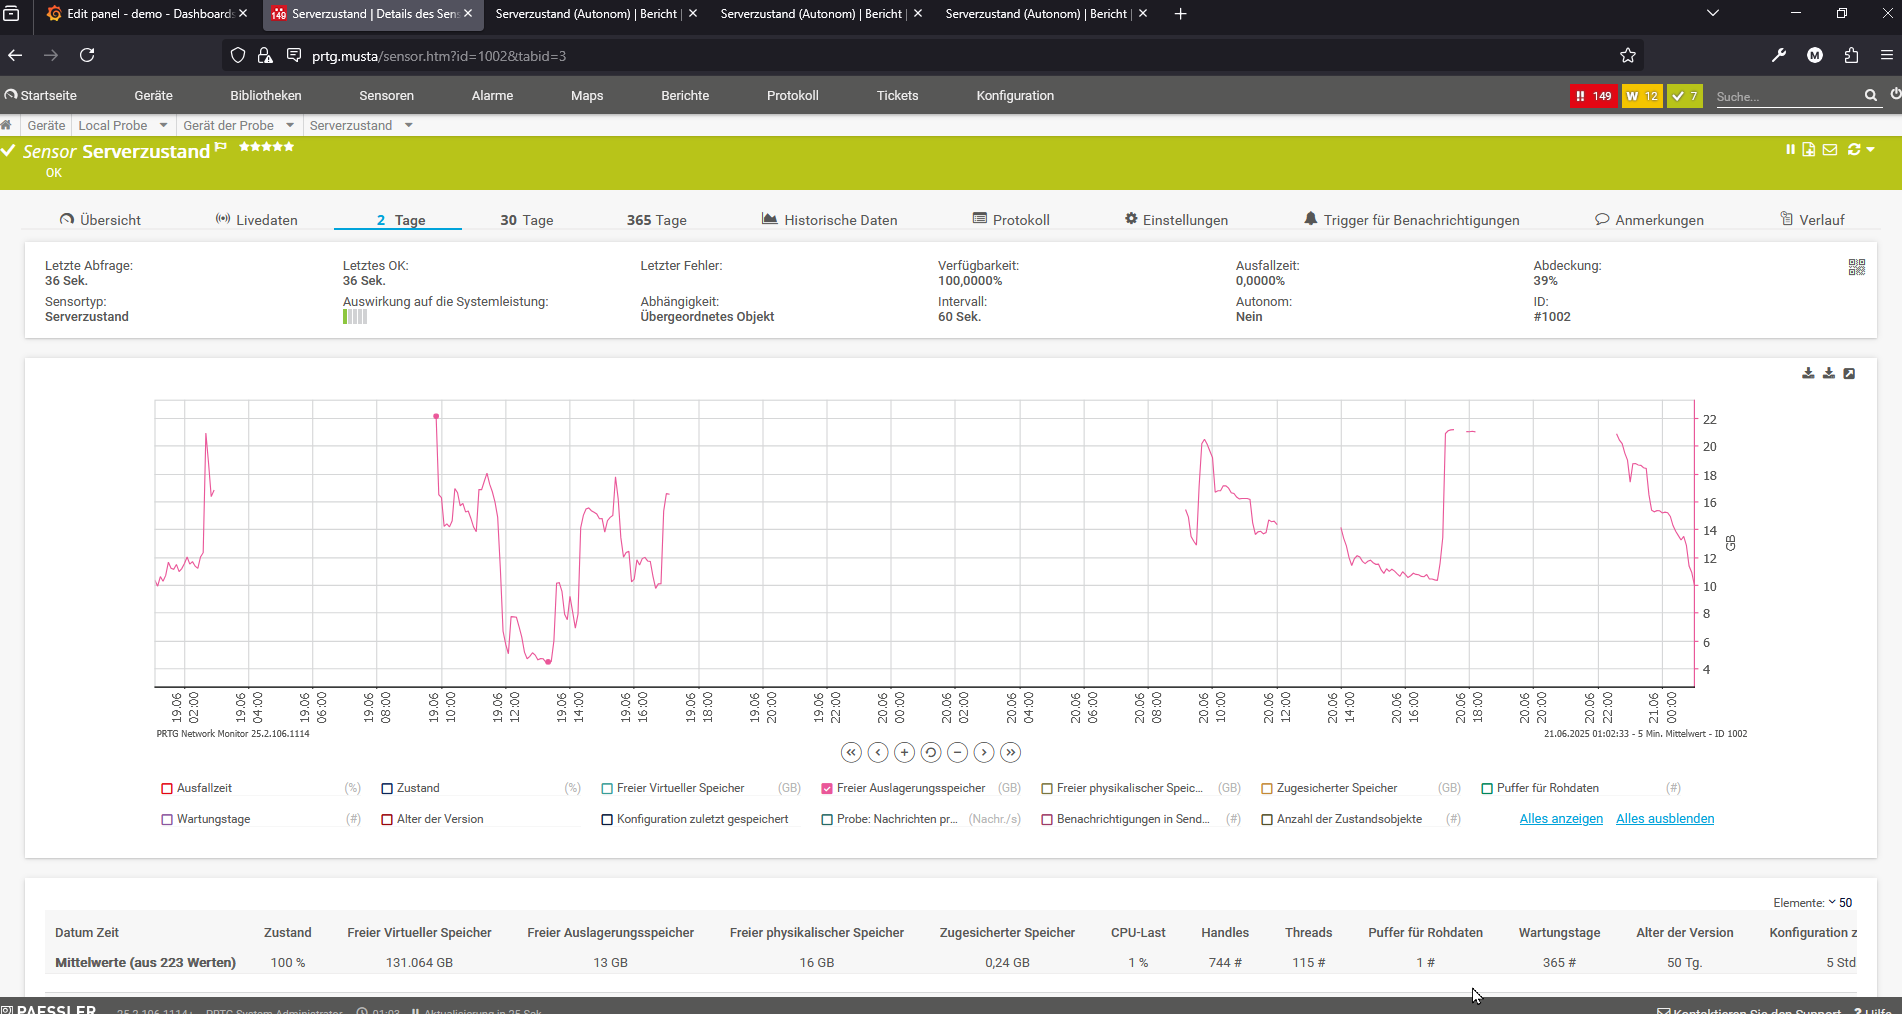Expand the Gerät der Probe breadcrumb dropdown
Image resolution: width=1902 pixels, height=1014 pixels.
click(x=290, y=125)
